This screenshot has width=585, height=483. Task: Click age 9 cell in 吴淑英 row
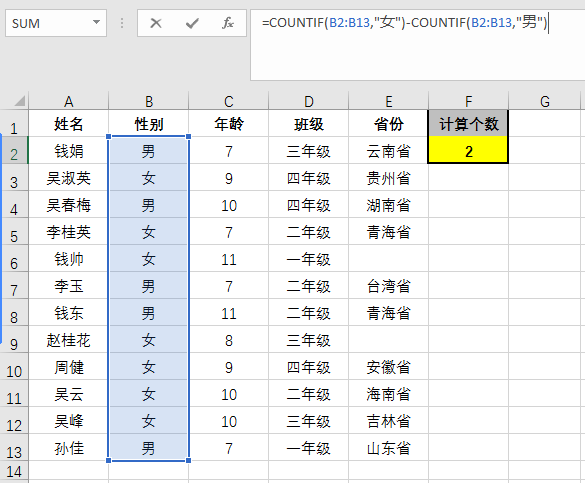pos(229,178)
